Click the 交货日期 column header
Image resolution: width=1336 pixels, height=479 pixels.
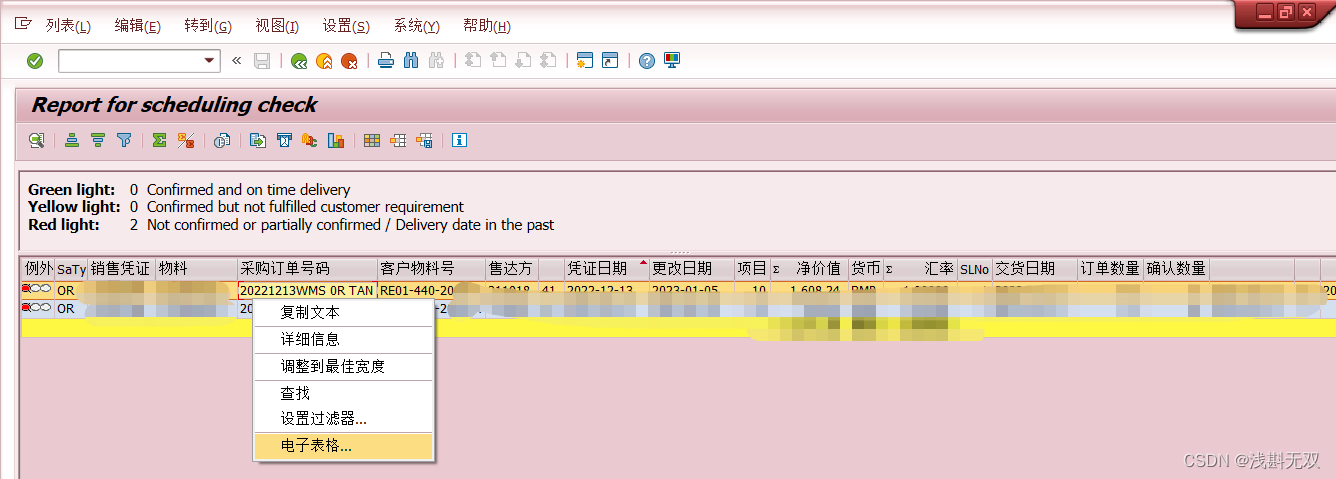click(1035, 269)
